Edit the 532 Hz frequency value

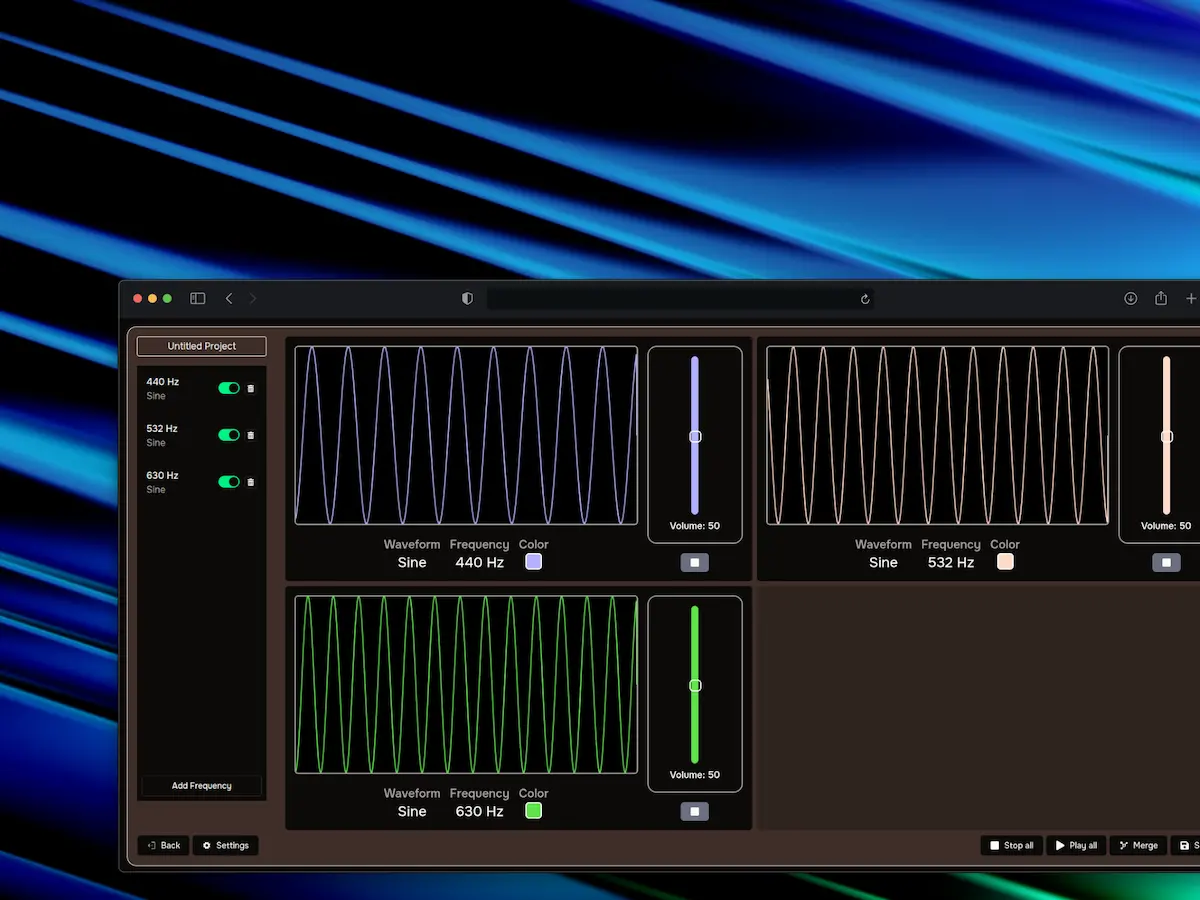coord(951,563)
